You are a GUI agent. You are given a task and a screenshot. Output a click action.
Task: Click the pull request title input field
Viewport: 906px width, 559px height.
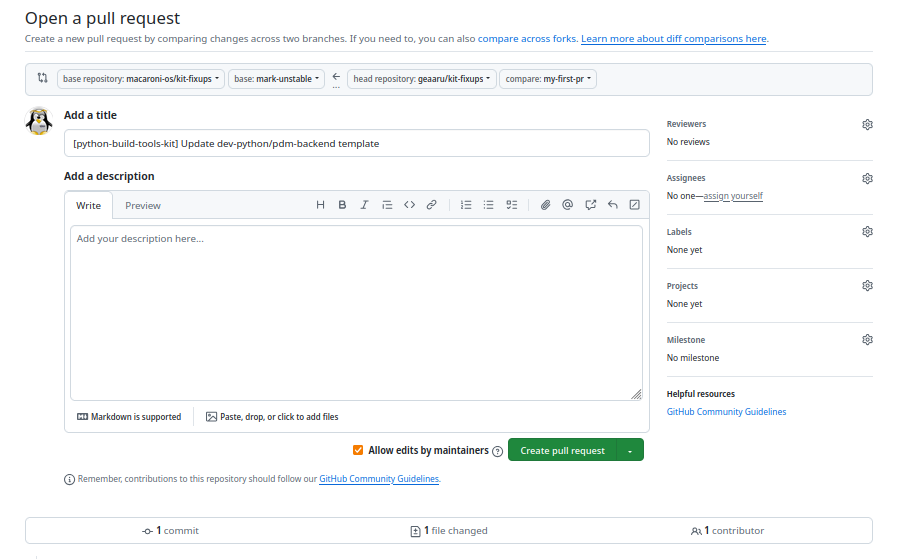(x=357, y=143)
